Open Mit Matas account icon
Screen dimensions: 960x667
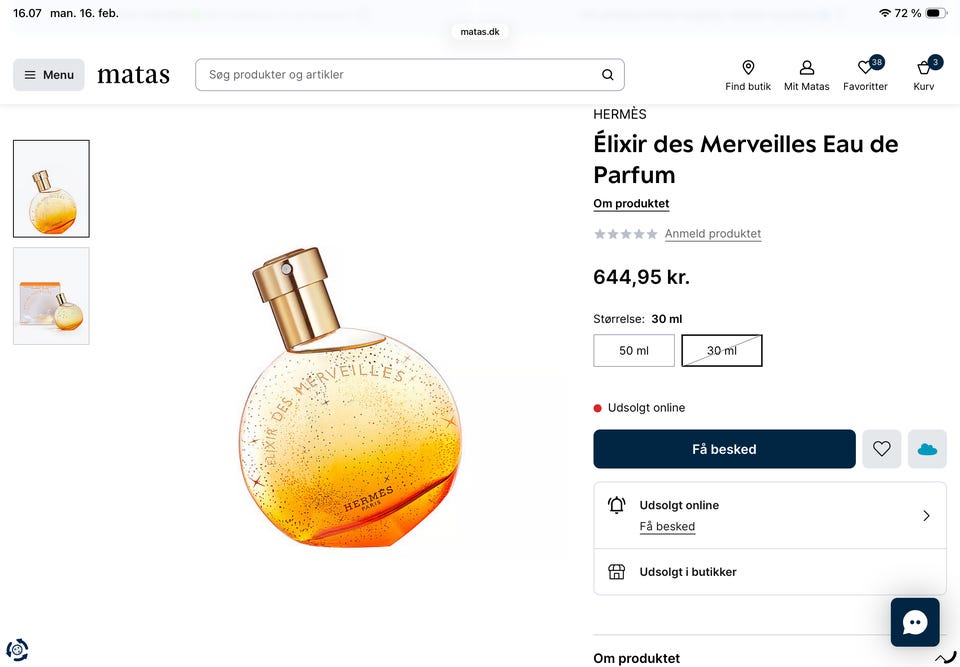tap(806, 68)
